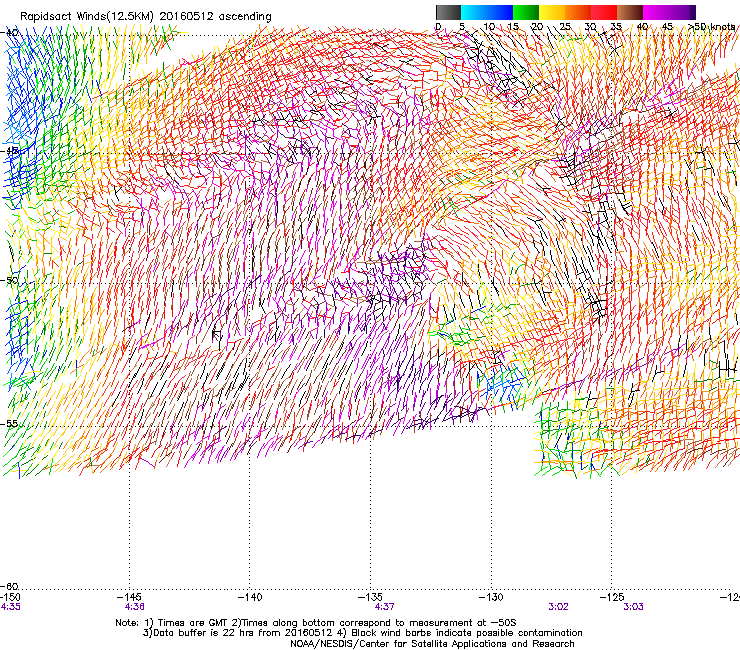Click the '-140' longitude label
This screenshot has width=740, height=650.
pyautogui.click(x=250, y=597)
